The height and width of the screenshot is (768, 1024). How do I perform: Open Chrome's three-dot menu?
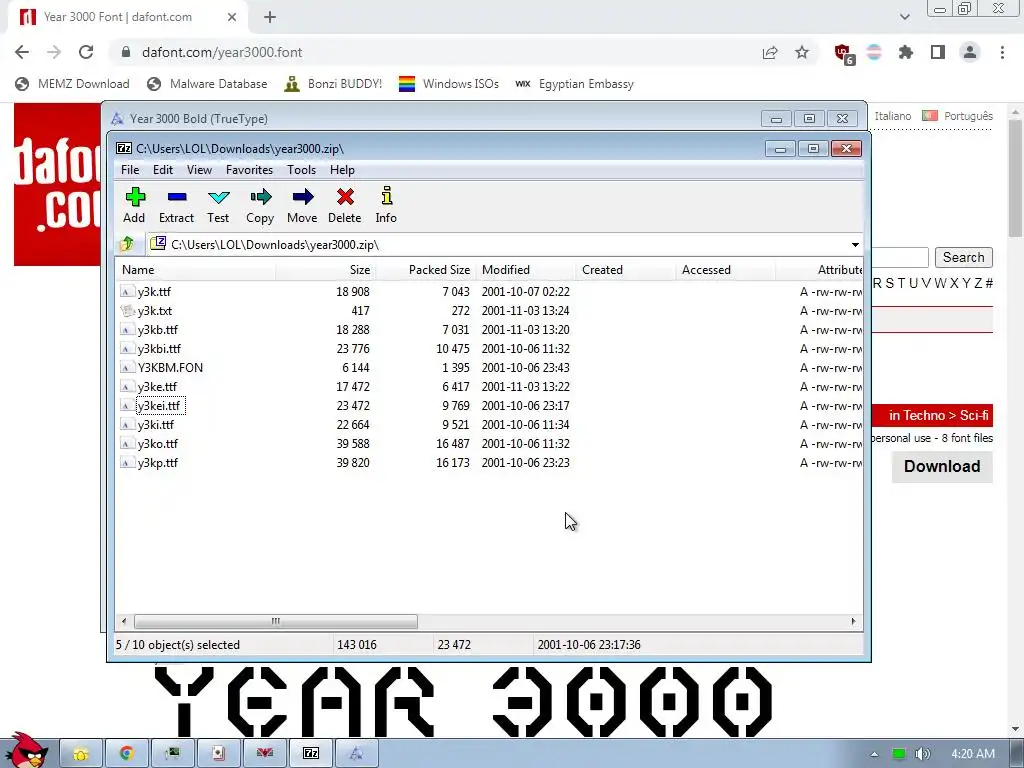coord(1002,52)
